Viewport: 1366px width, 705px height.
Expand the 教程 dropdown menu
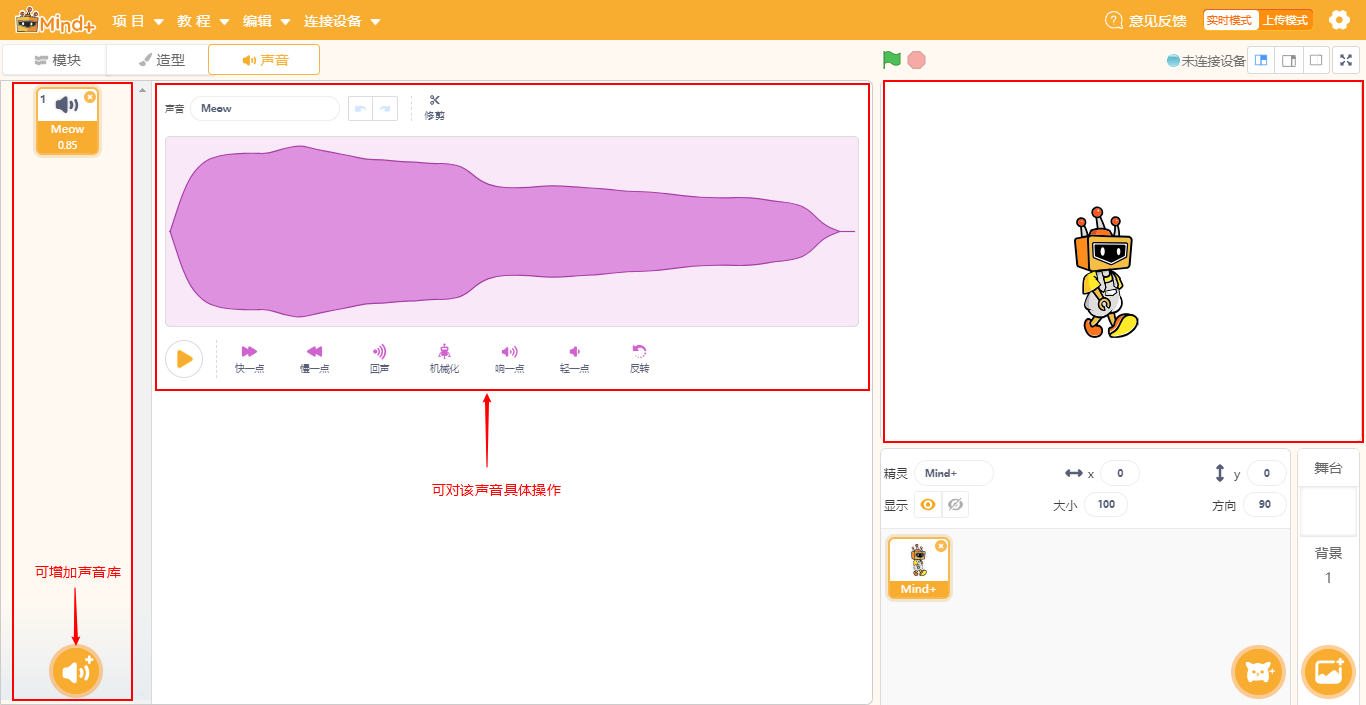coord(203,21)
